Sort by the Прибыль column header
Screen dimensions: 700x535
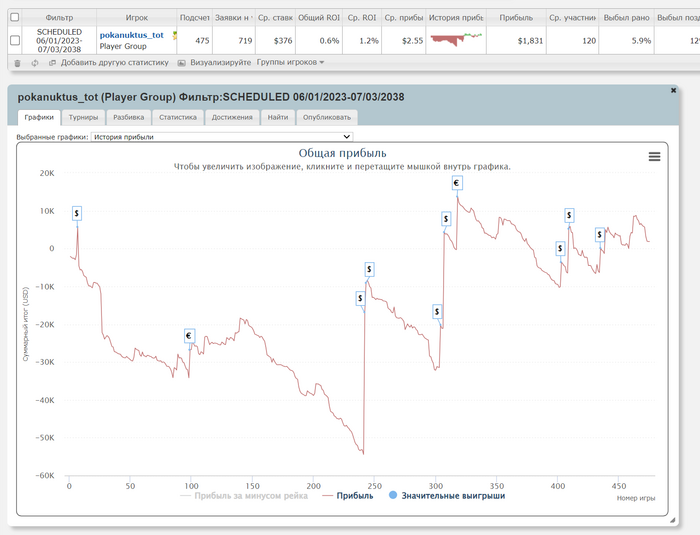tap(516, 17)
